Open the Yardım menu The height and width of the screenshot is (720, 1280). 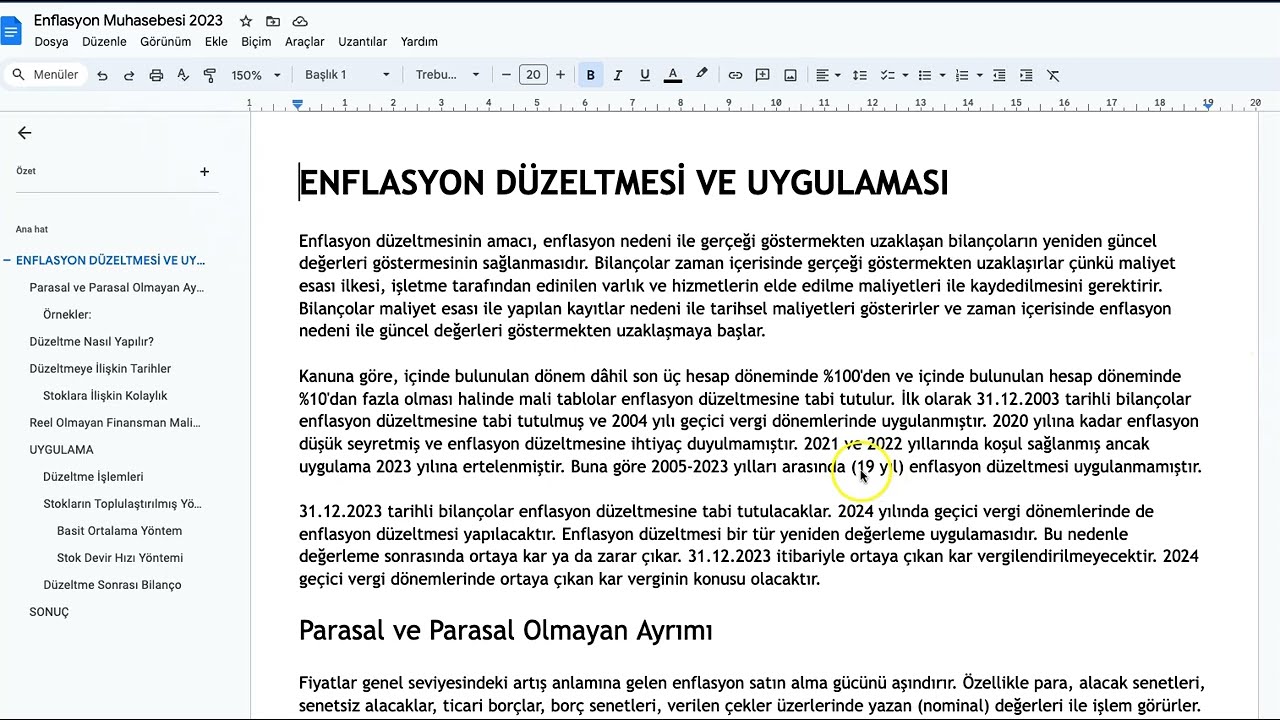pos(419,42)
